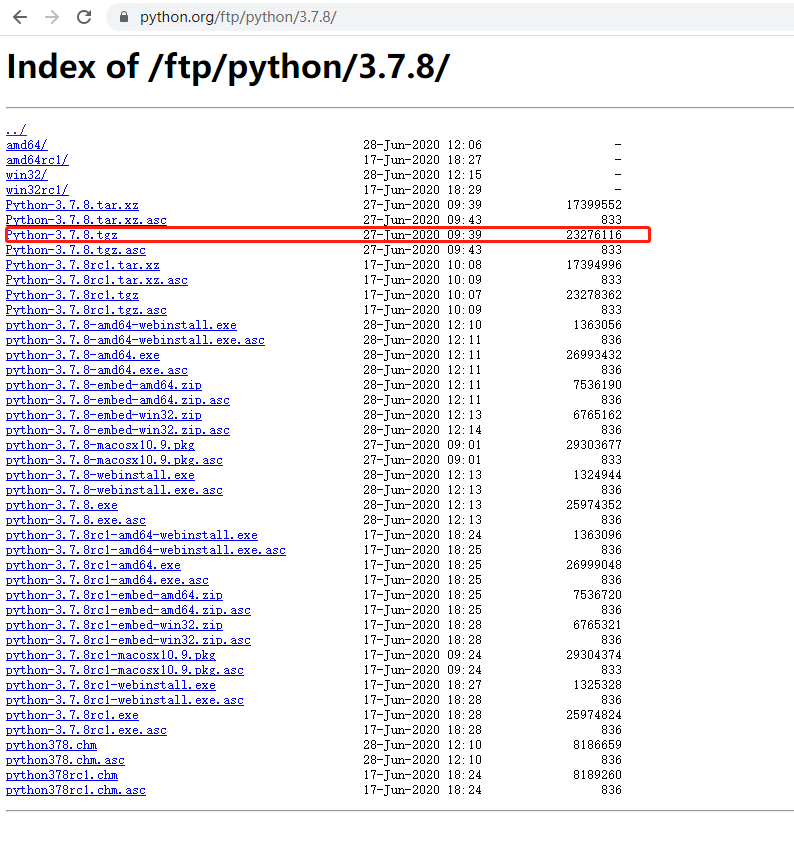Click file size 25974352 value
Image resolution: width=794 pixels, height=855 pixels.
[x=594, y=505]
